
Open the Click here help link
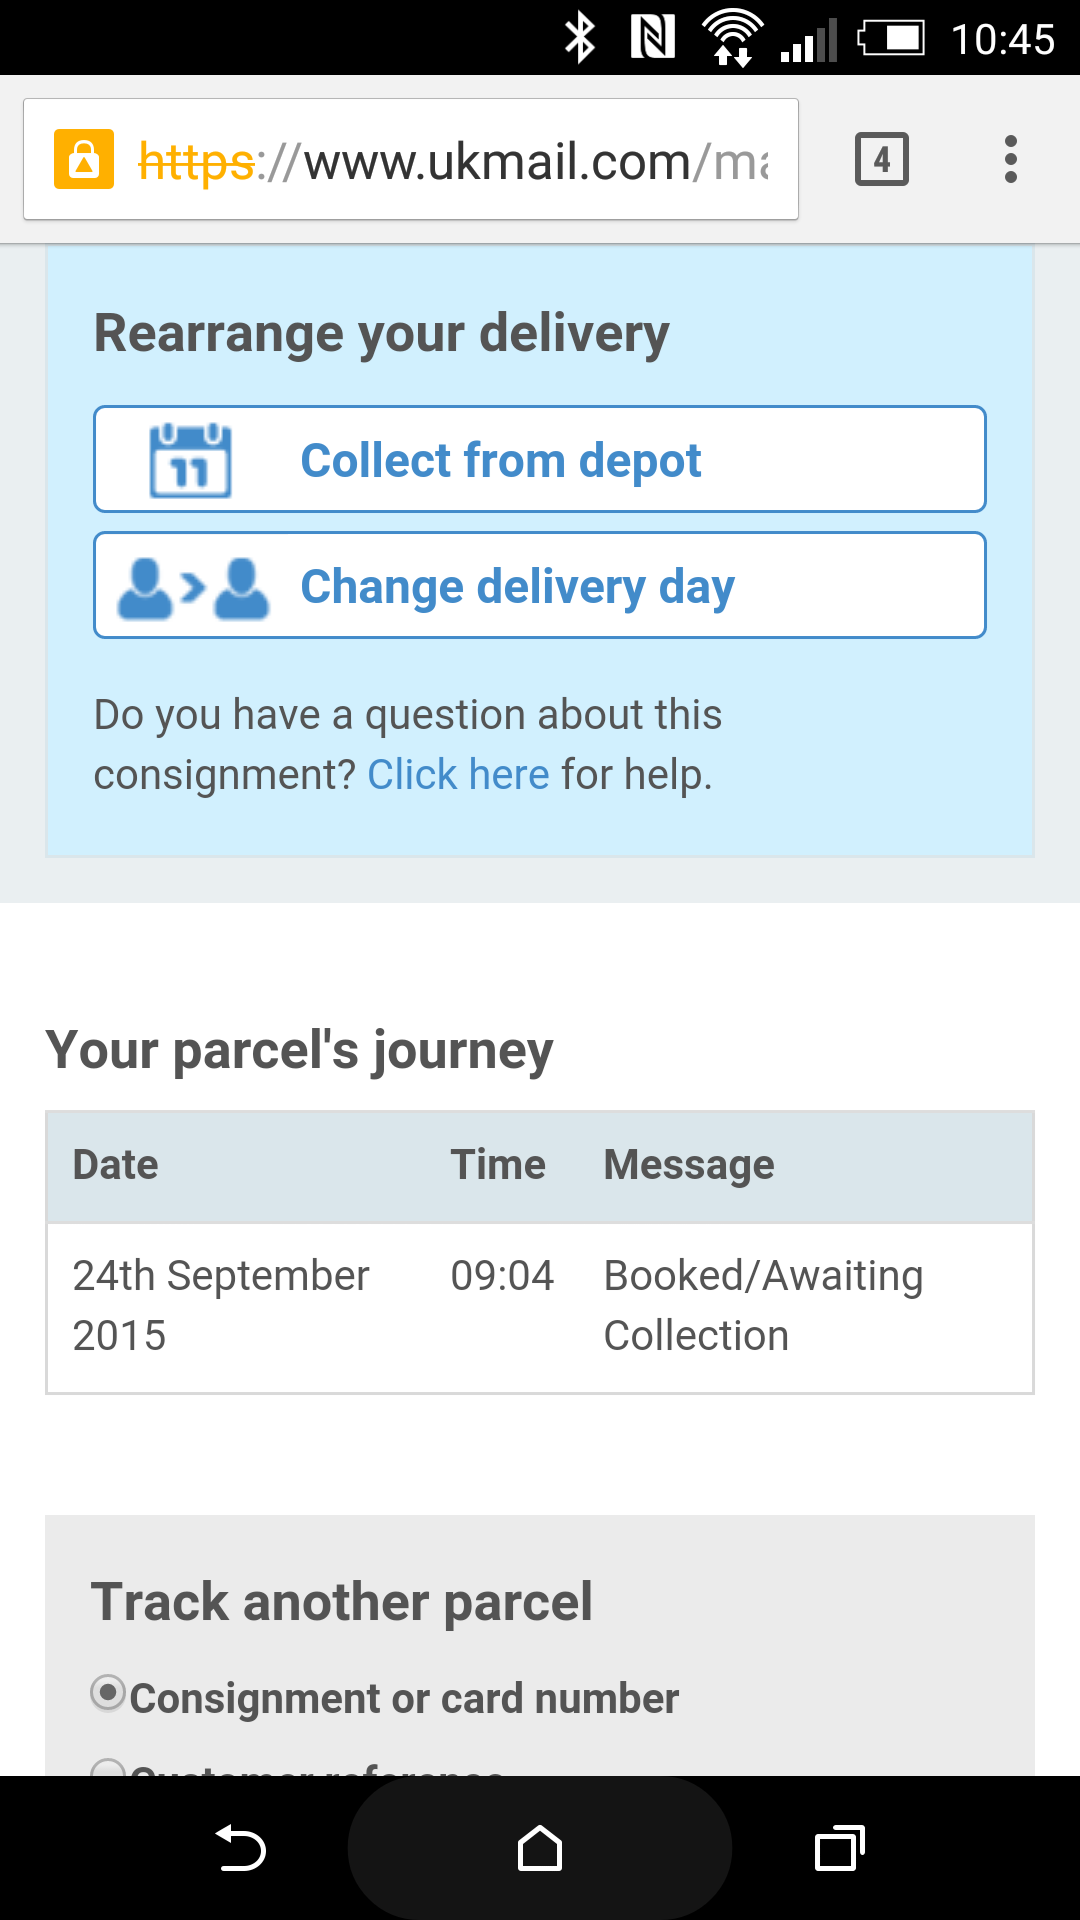(x=458, y=775)
